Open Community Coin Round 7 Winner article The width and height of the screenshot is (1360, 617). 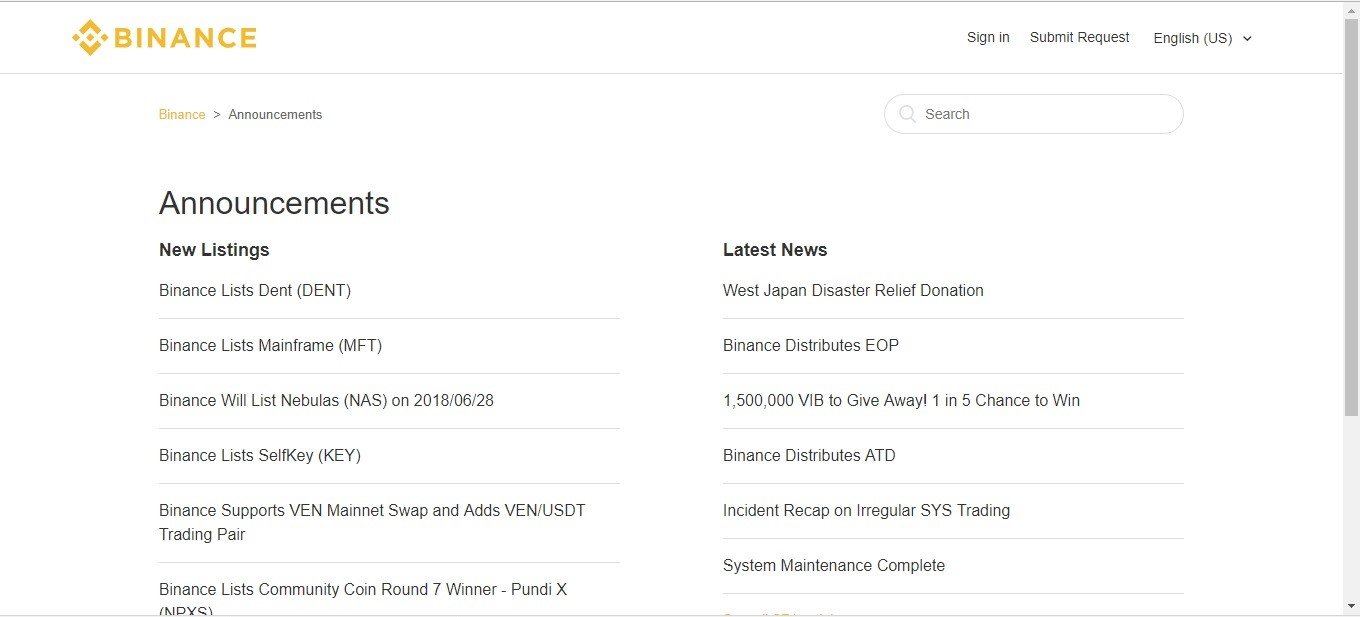pos(363,598)
